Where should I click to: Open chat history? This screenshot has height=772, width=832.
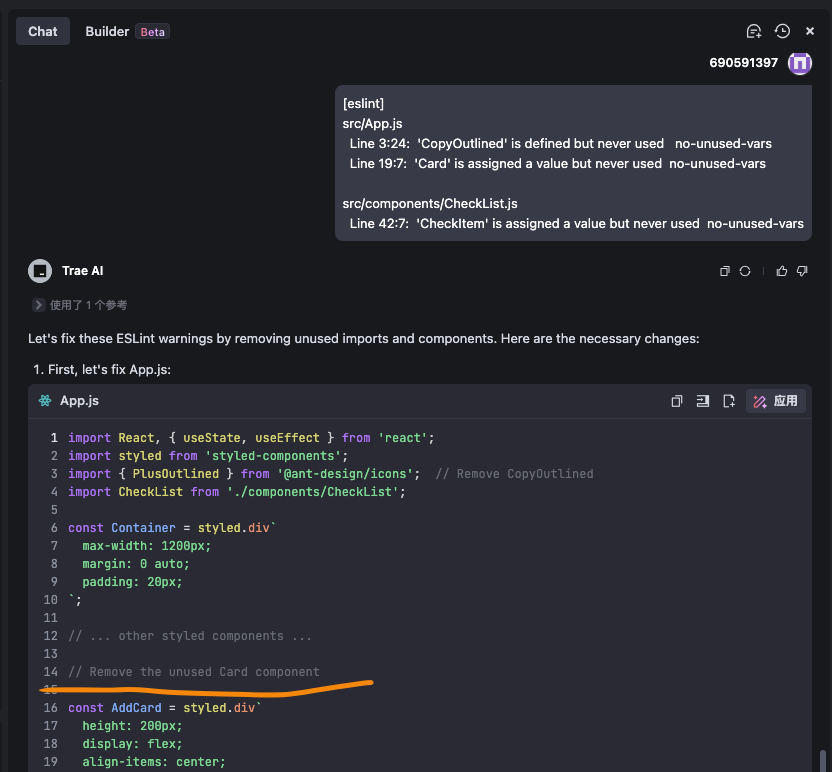point(782,31)
